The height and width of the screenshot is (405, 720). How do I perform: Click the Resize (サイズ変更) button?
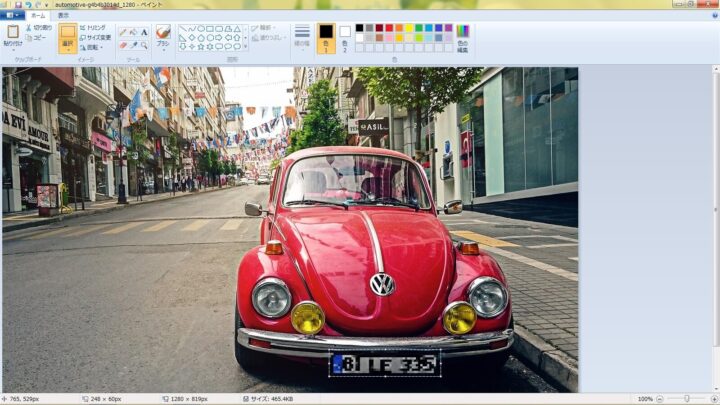click(x=96, y=37)
